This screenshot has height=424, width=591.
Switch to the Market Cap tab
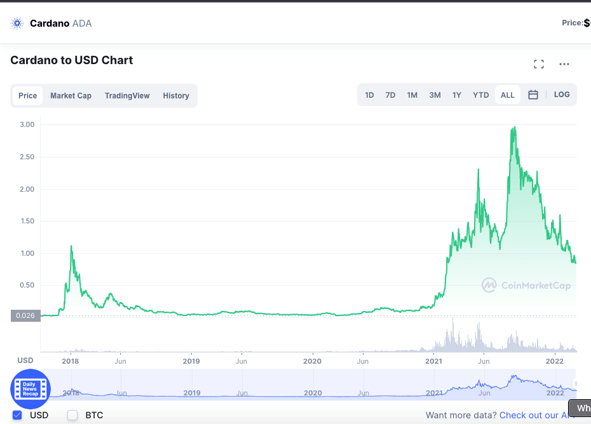[71, 96]
